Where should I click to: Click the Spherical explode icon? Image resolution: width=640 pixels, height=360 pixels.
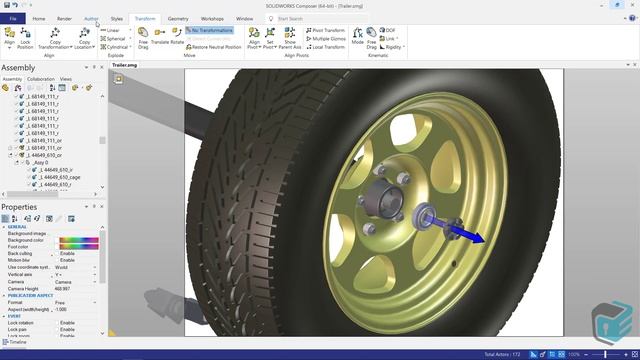pyautogui.click(x=103, y=38)
